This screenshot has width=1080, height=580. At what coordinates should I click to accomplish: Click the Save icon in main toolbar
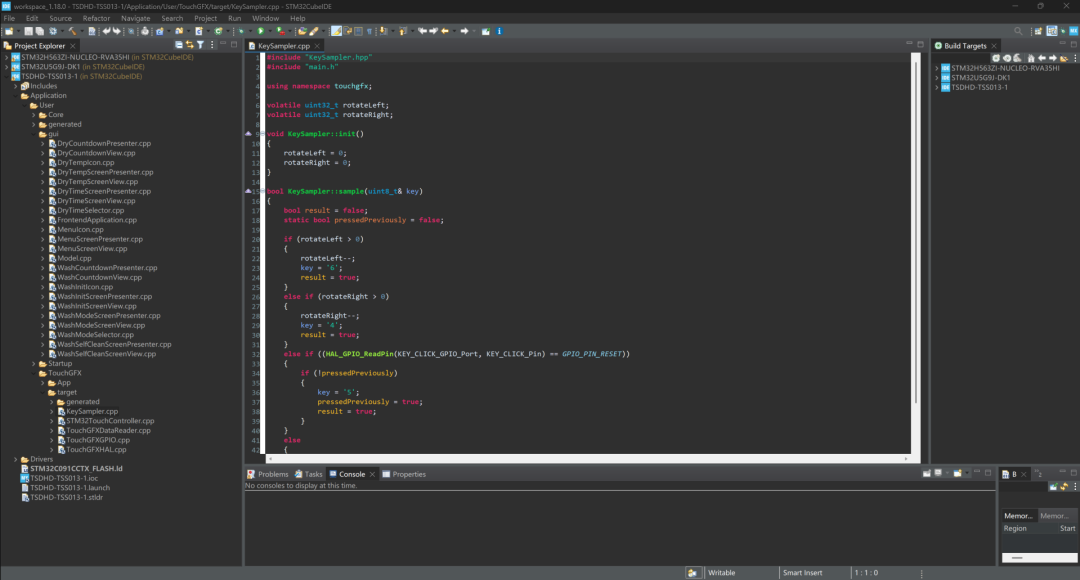[x=28, y=31]
